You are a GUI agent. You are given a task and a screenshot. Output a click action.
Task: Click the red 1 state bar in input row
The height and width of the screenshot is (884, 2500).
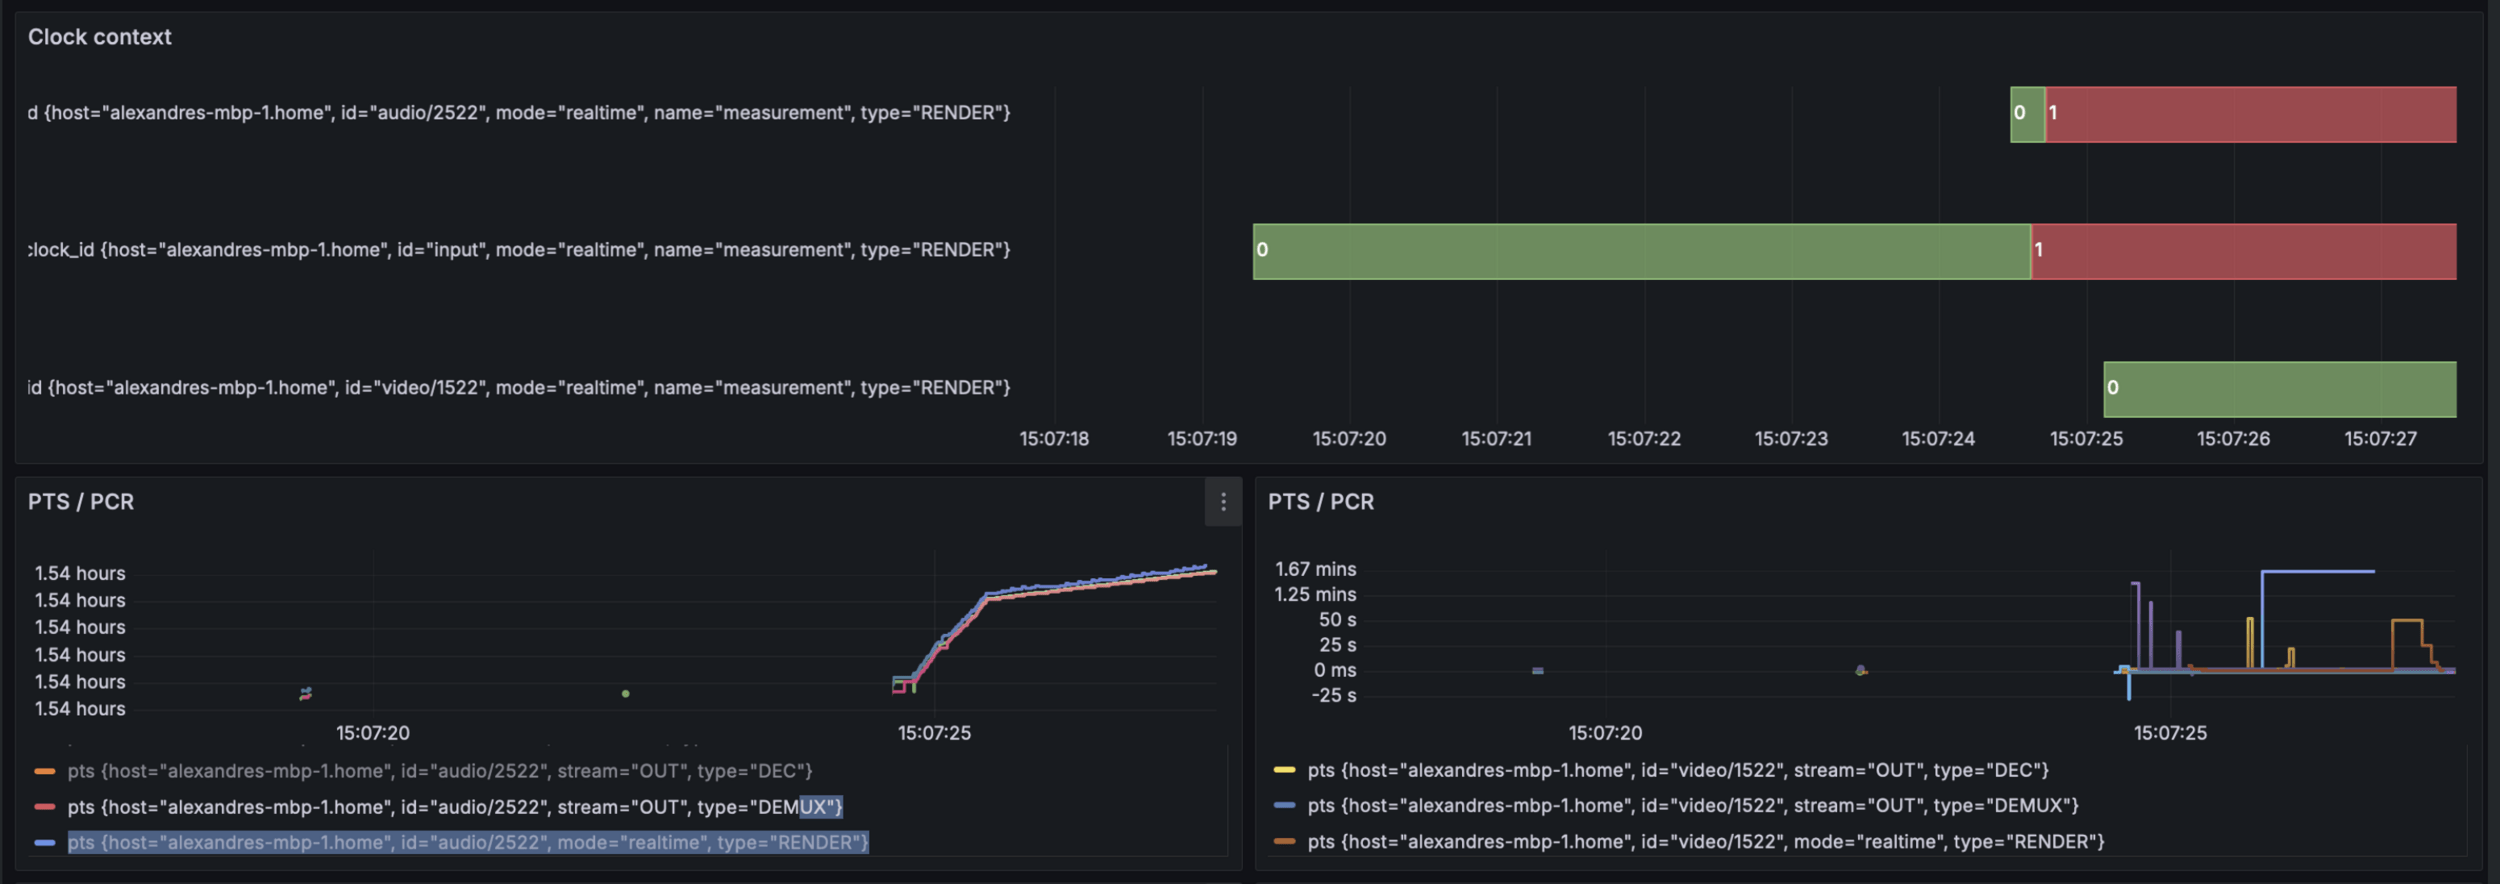point(2244,251)
